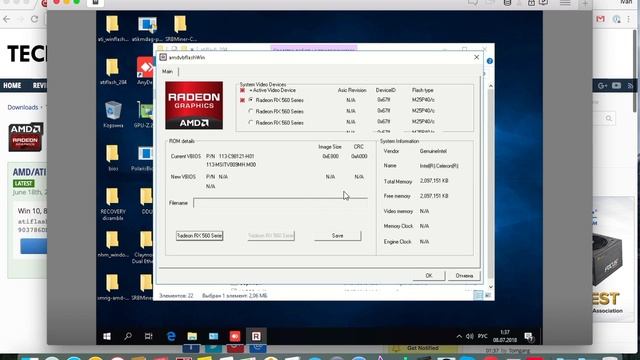Click the volume speaker tray icon
Image resolution: width=640 pixels, height=360 pixels.
click(x=470, y=336)
